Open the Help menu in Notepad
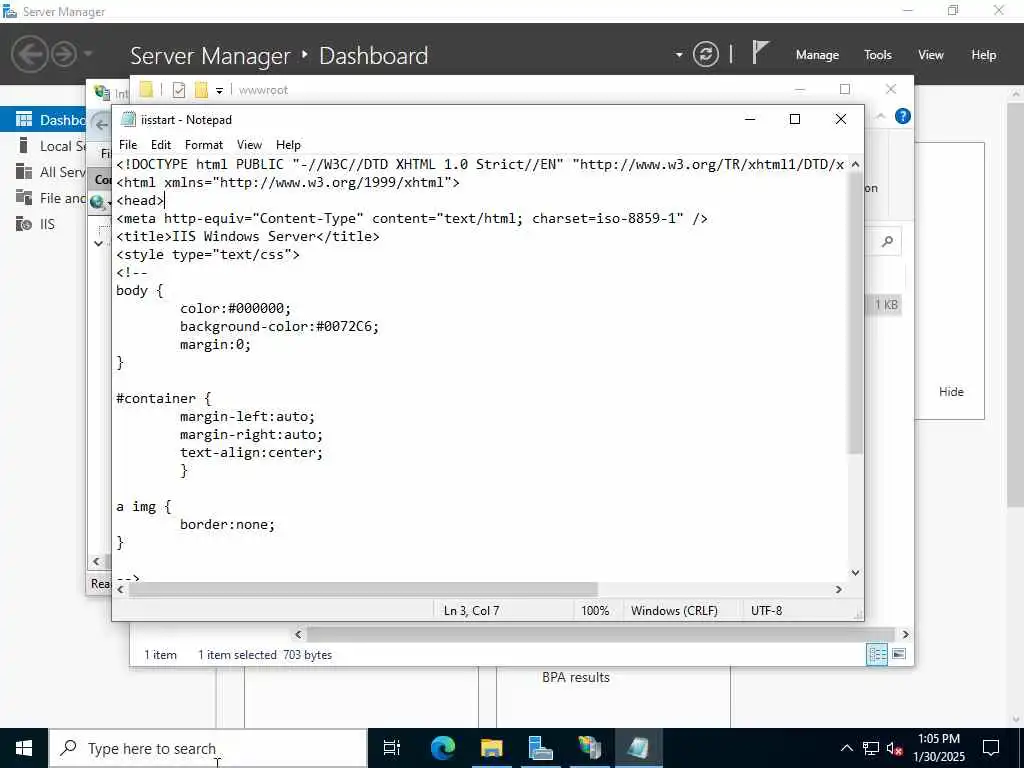 pyautogui.click(x=288, y=145)
